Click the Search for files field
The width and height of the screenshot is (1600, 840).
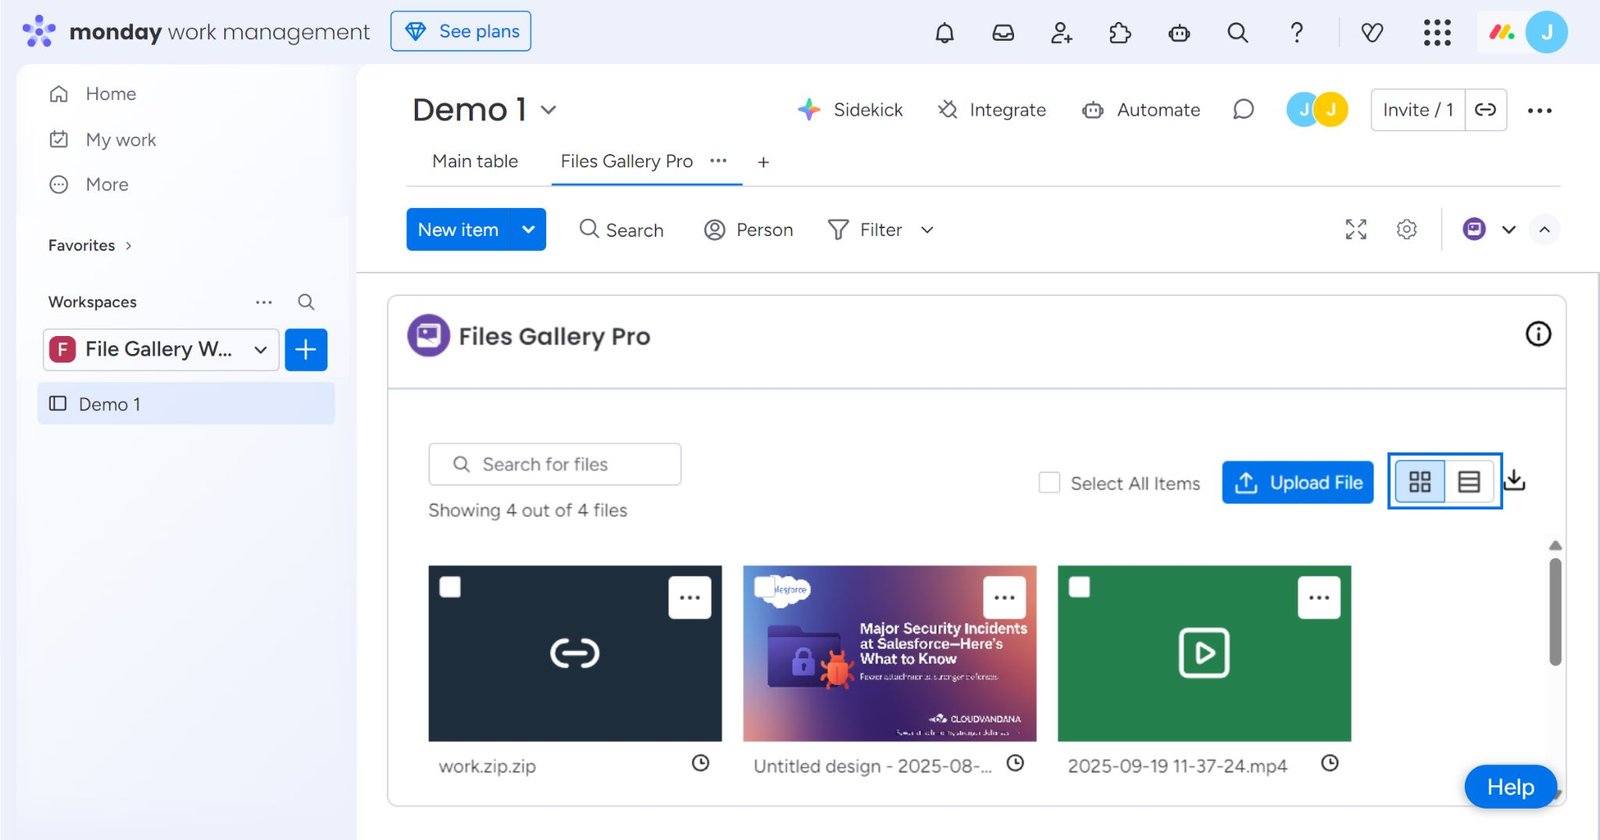point(555,465)
